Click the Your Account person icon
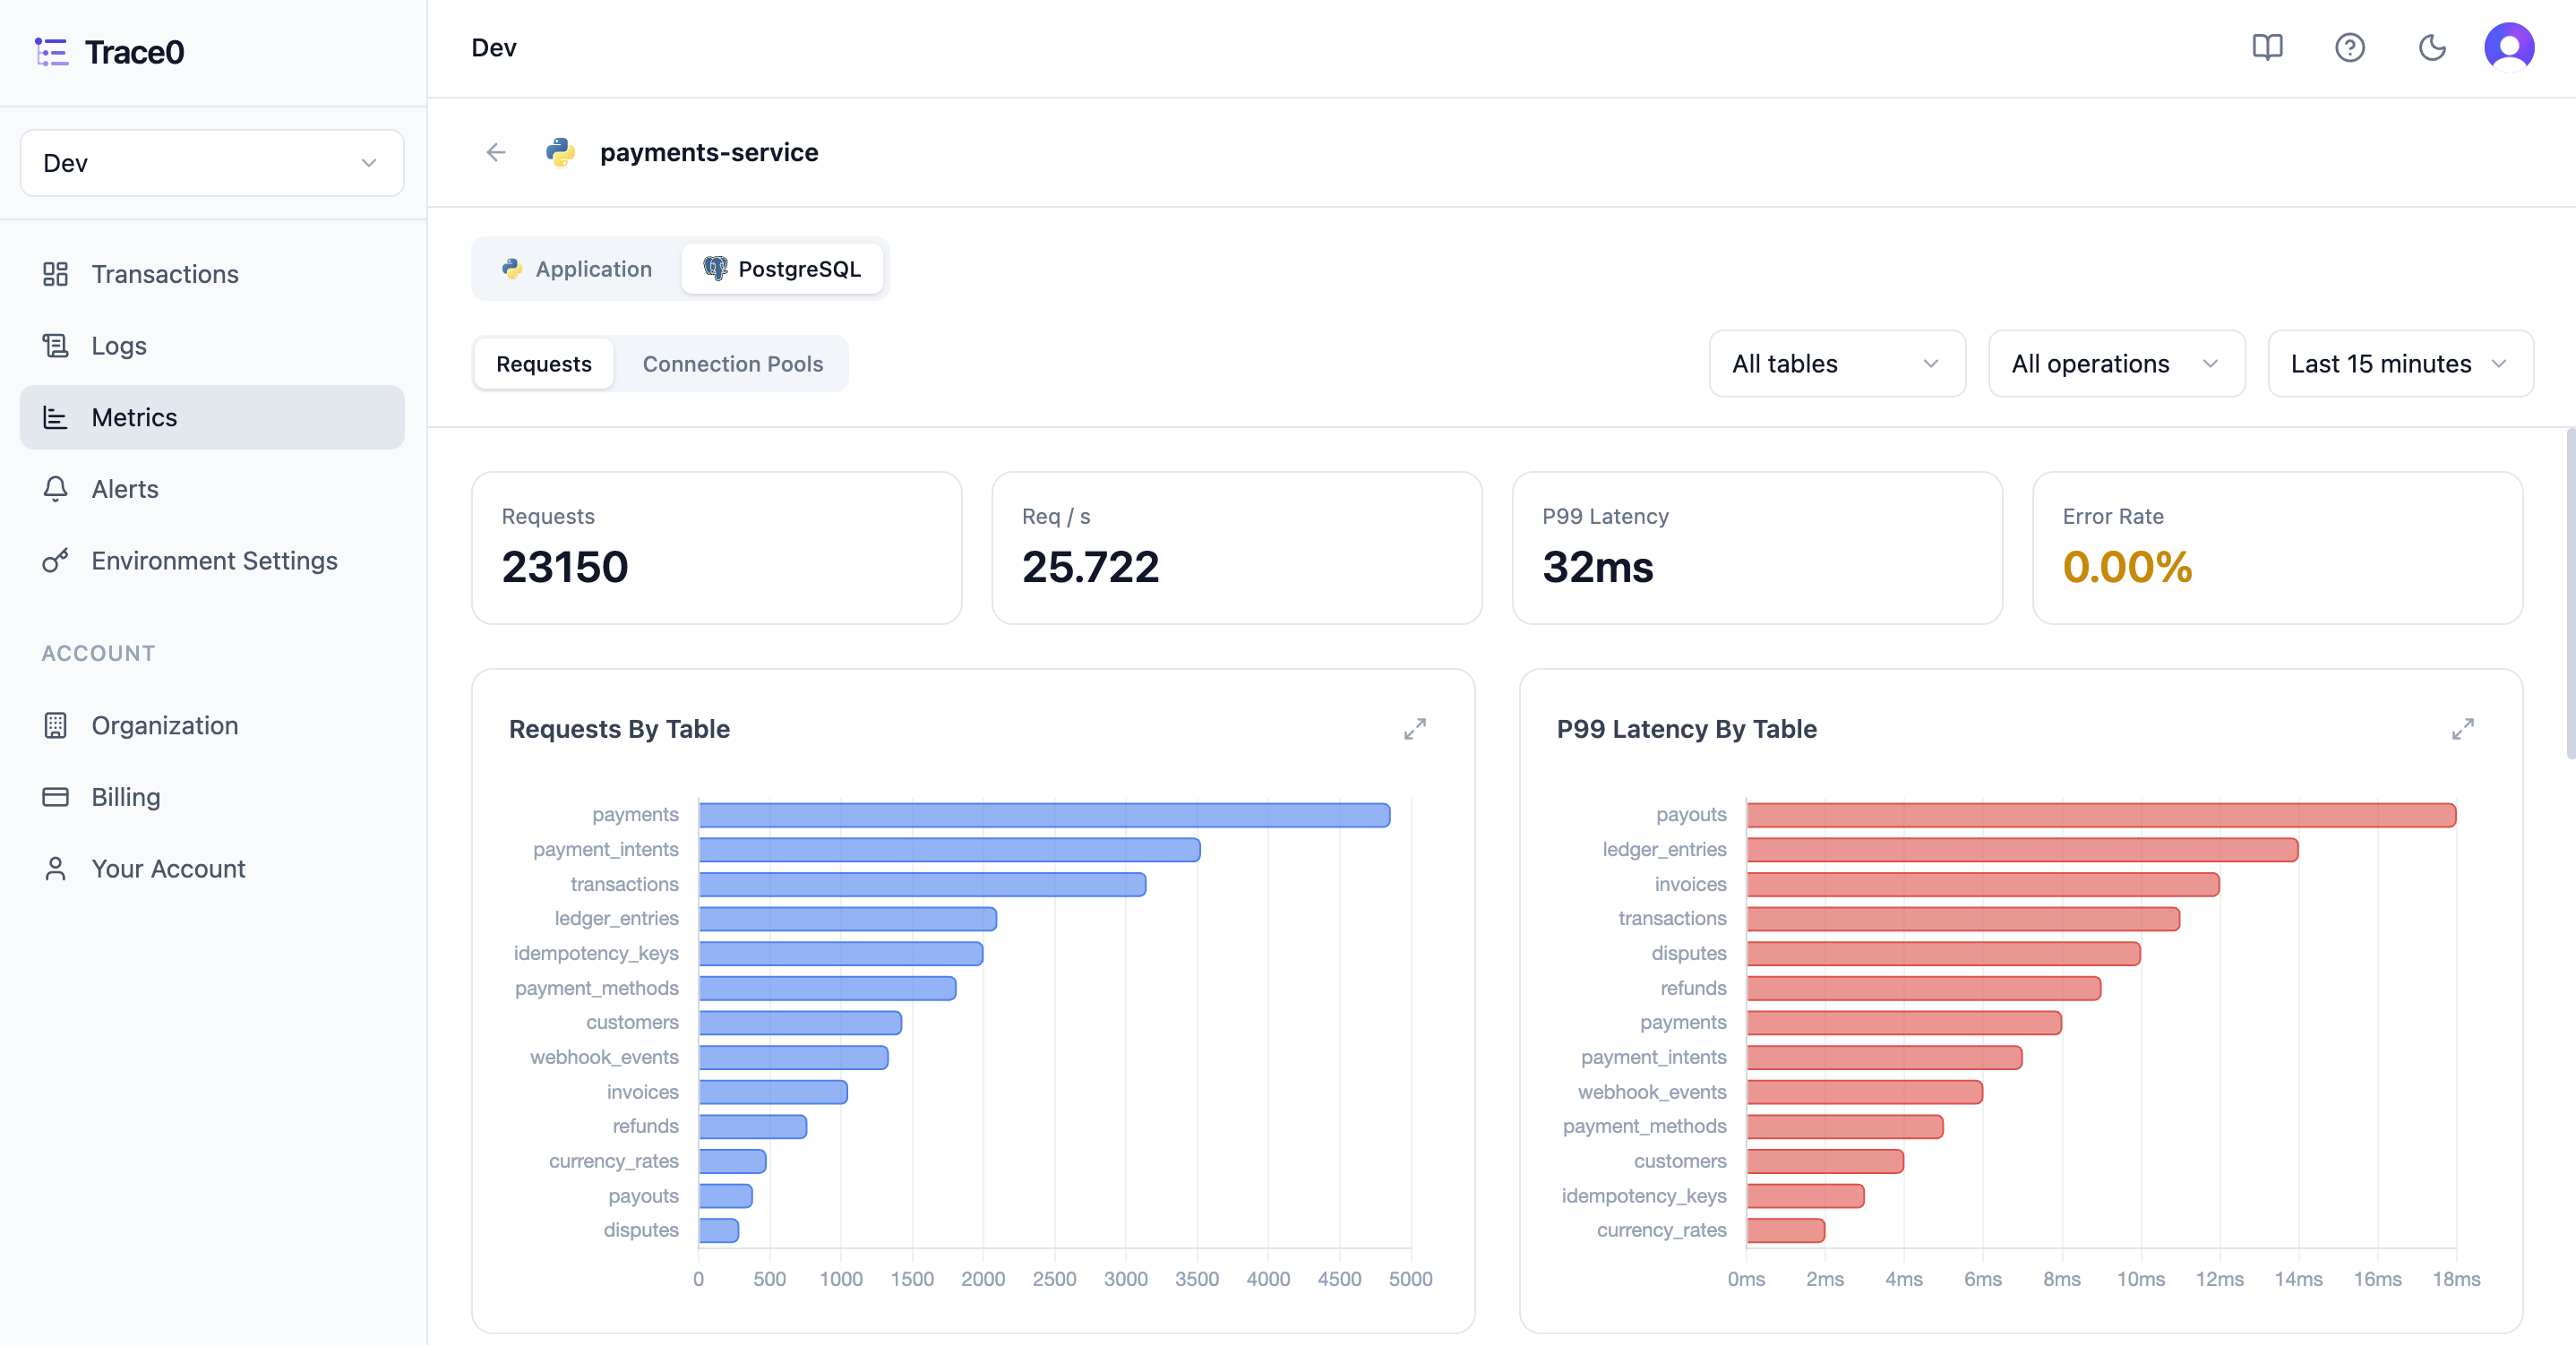Viewport: 2576px width, 1345px height. click(56, 869)
